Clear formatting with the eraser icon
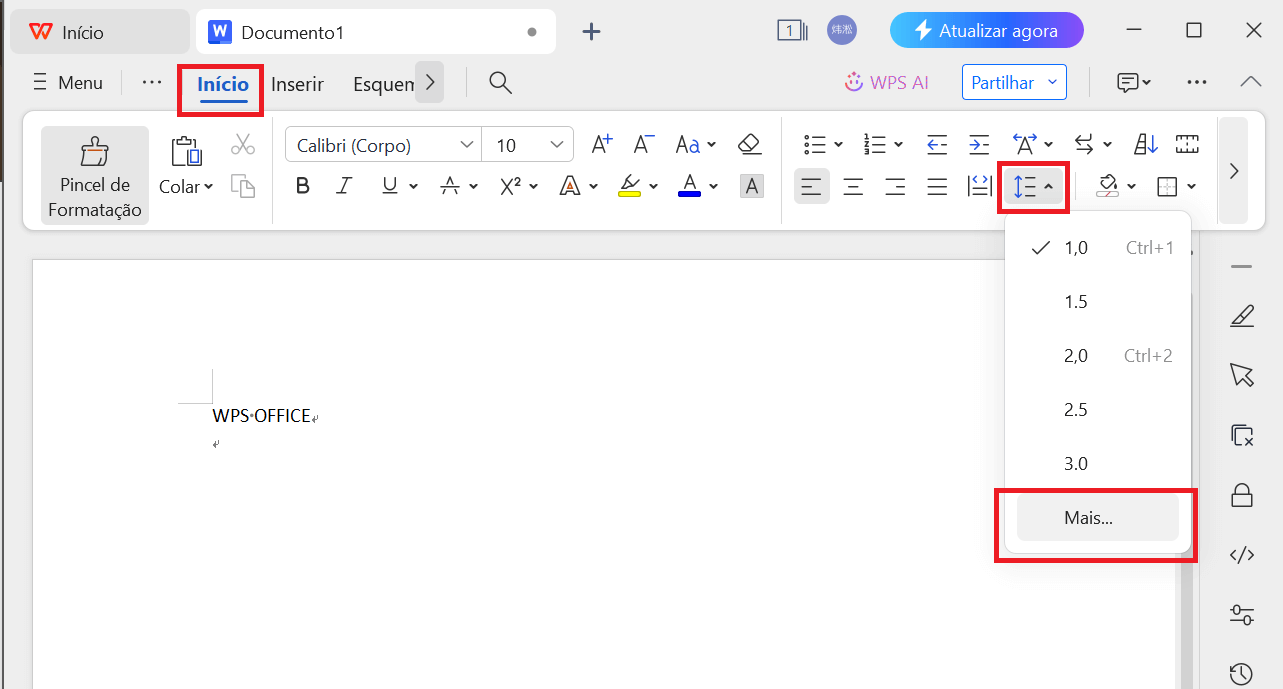The width and height of the screenshot is (1283, 689). 749,144
